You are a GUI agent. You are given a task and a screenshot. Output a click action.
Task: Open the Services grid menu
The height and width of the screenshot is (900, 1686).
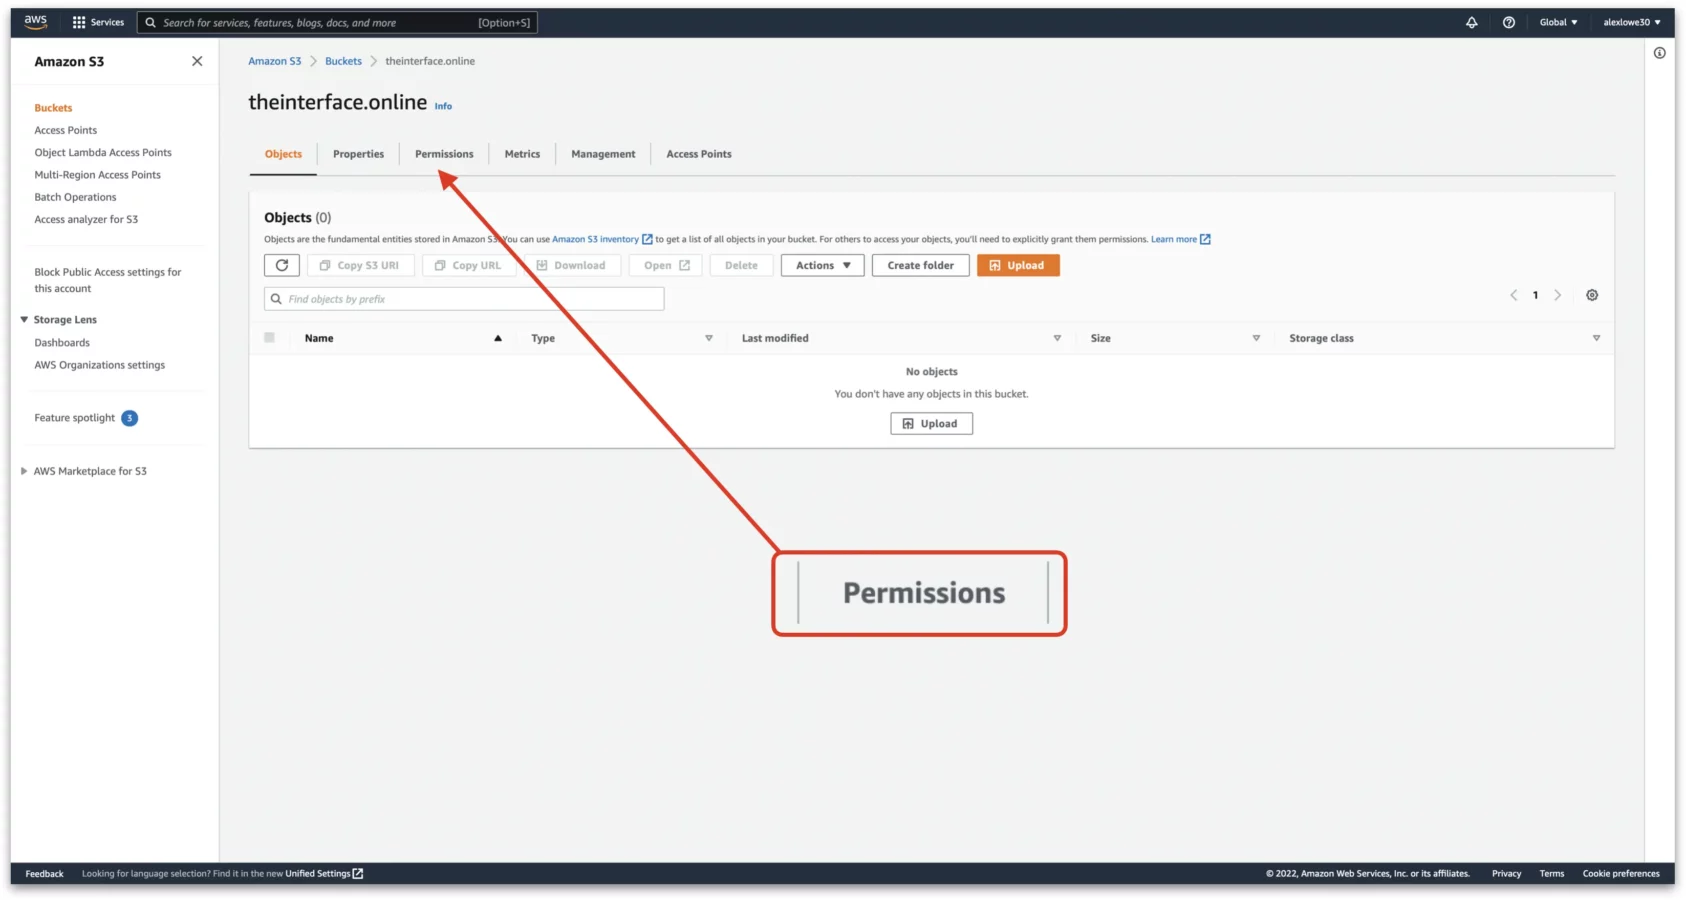coord(98,22)
